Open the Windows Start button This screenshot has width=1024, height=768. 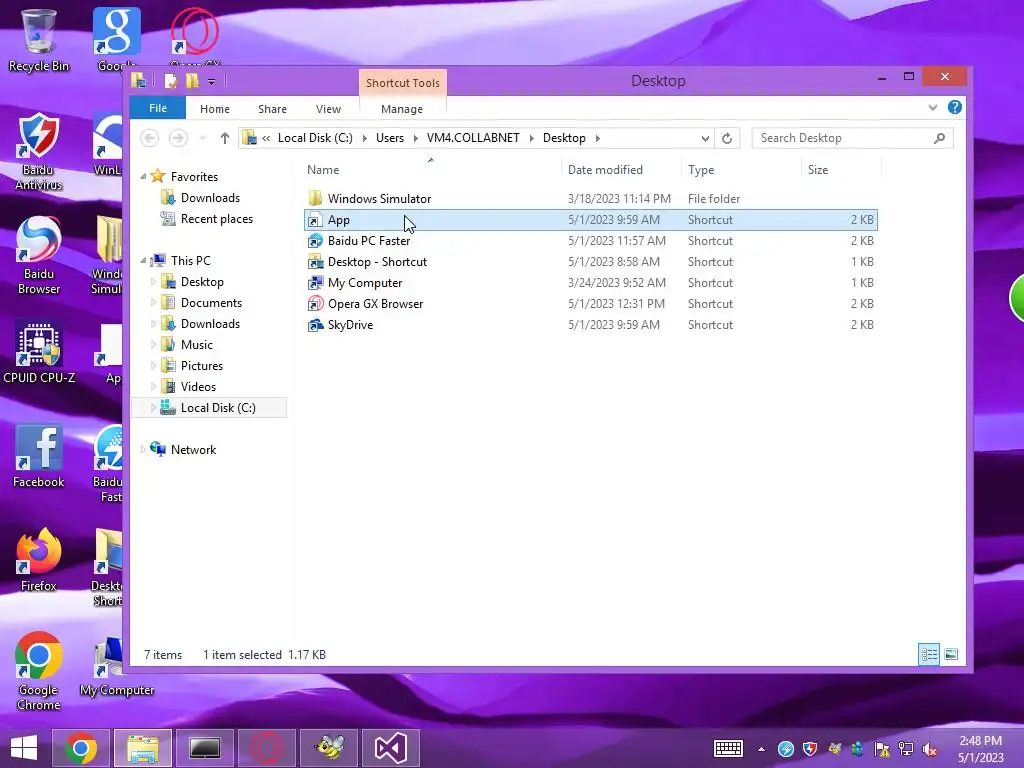coord(24,748)
